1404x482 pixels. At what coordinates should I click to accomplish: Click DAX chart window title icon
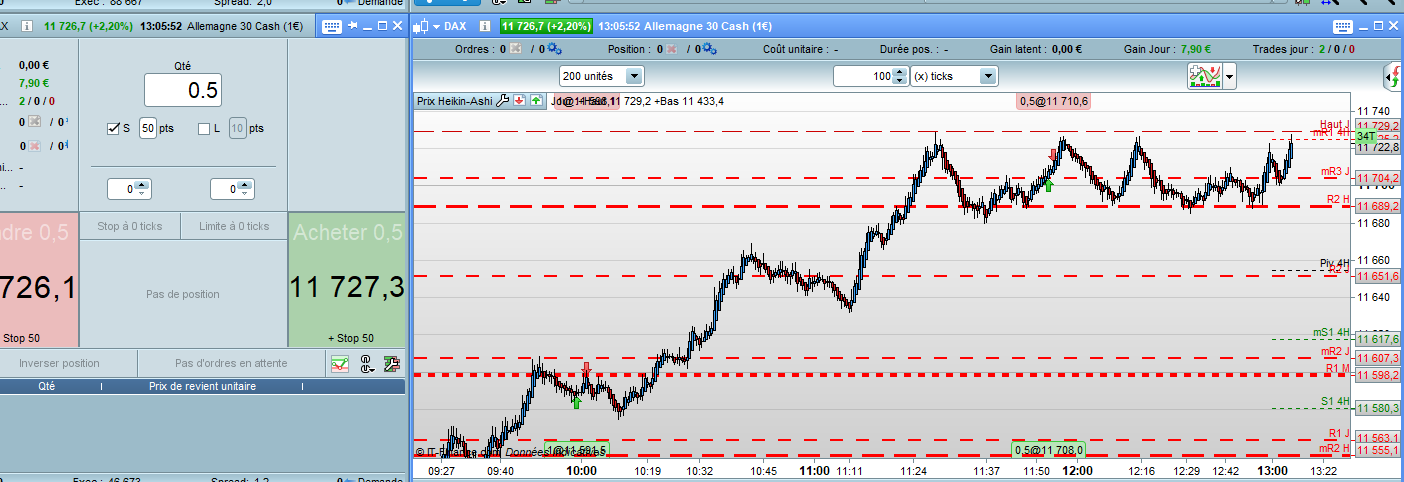[420, 25]
